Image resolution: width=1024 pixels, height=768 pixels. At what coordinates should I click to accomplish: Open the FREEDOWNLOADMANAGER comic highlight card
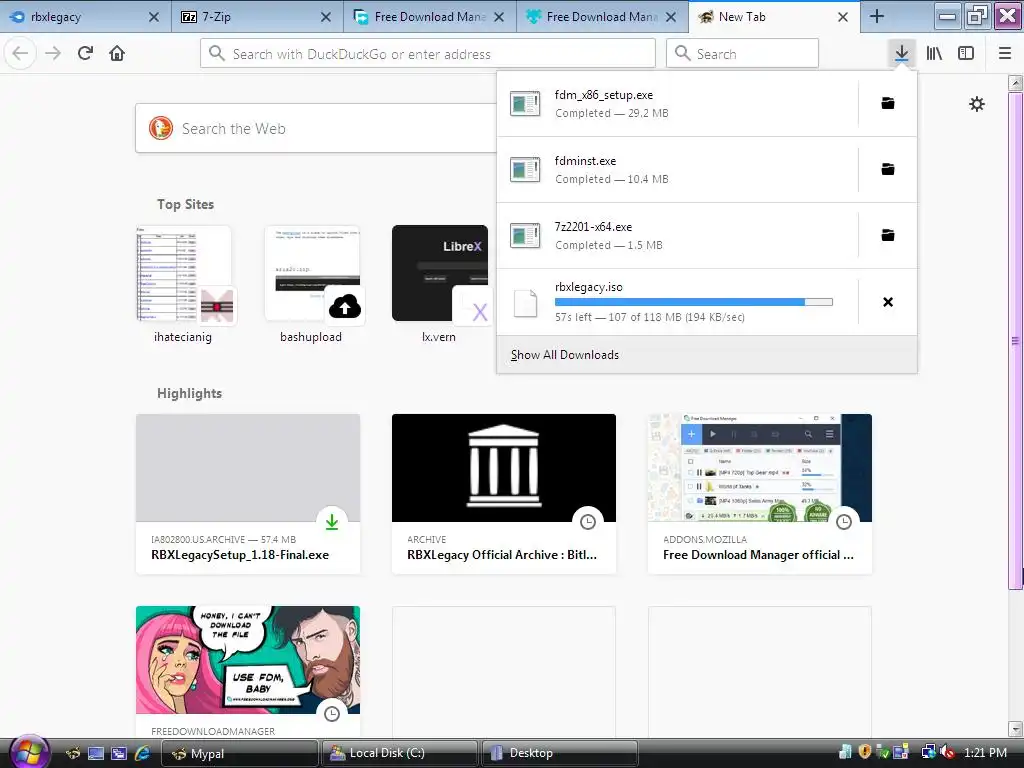(248, 671)
